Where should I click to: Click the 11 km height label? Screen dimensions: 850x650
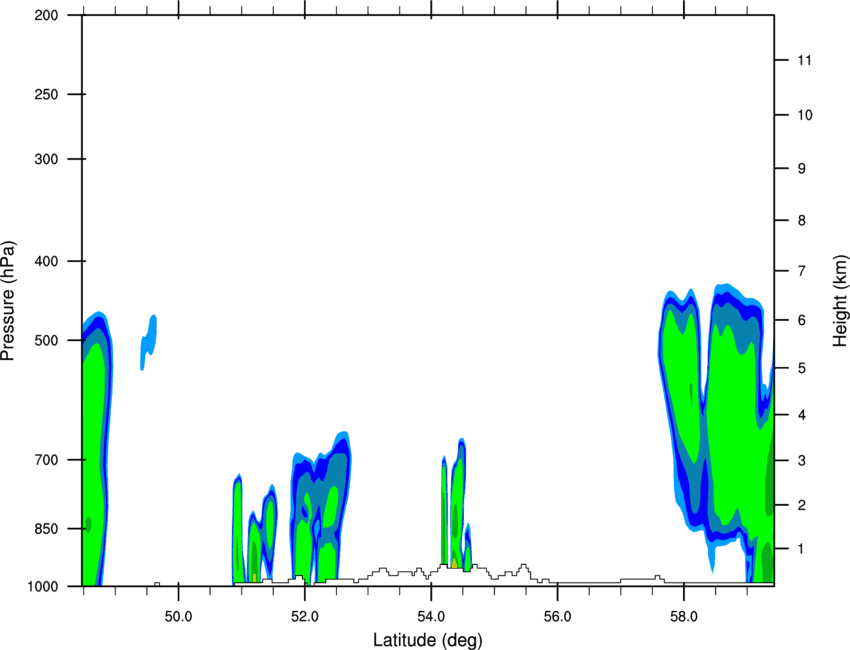click(804, 60)
